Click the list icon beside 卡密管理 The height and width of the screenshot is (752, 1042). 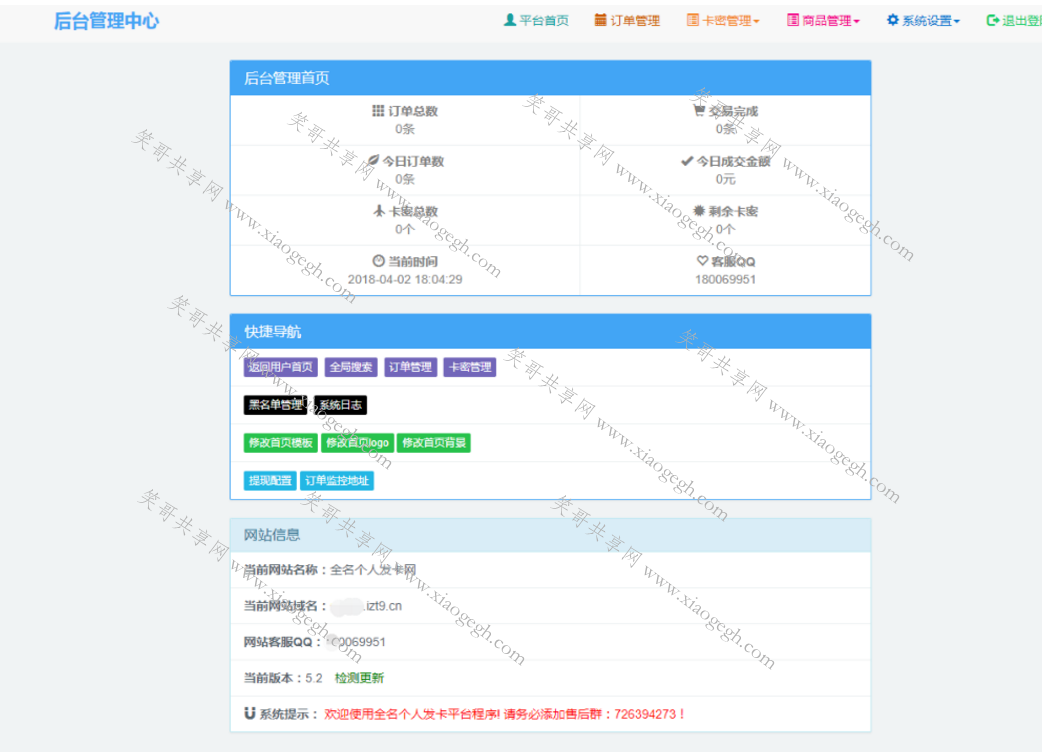[x=693, y=20]
